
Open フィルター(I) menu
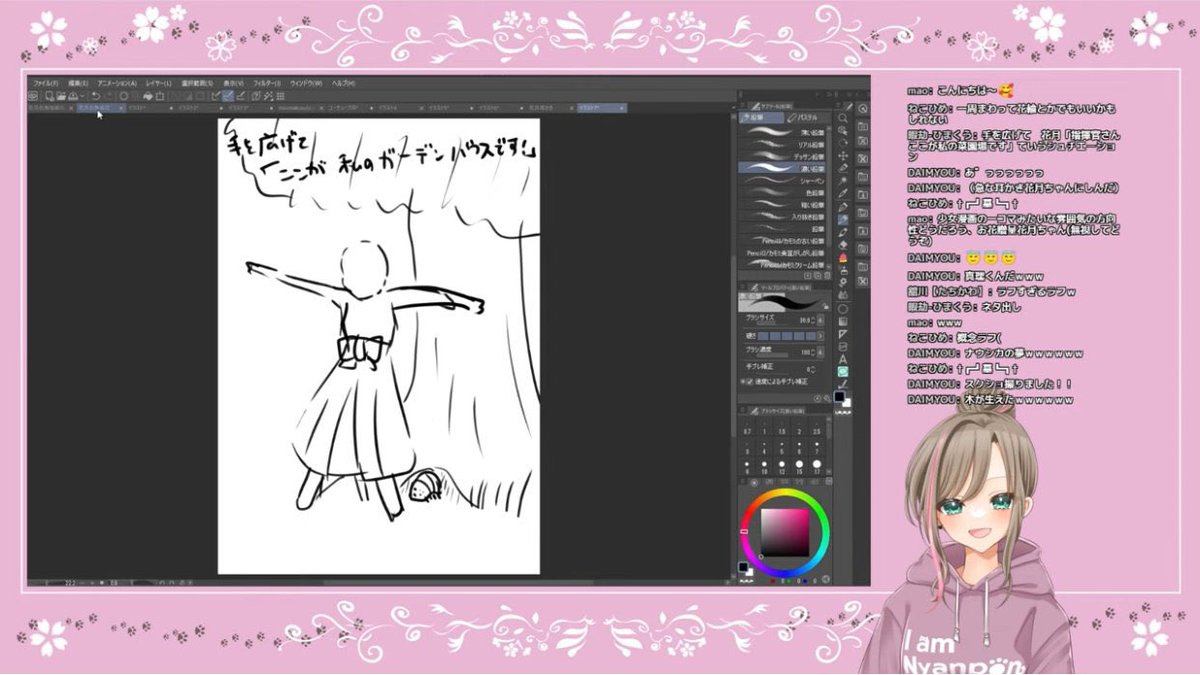[x=267, y=83]
